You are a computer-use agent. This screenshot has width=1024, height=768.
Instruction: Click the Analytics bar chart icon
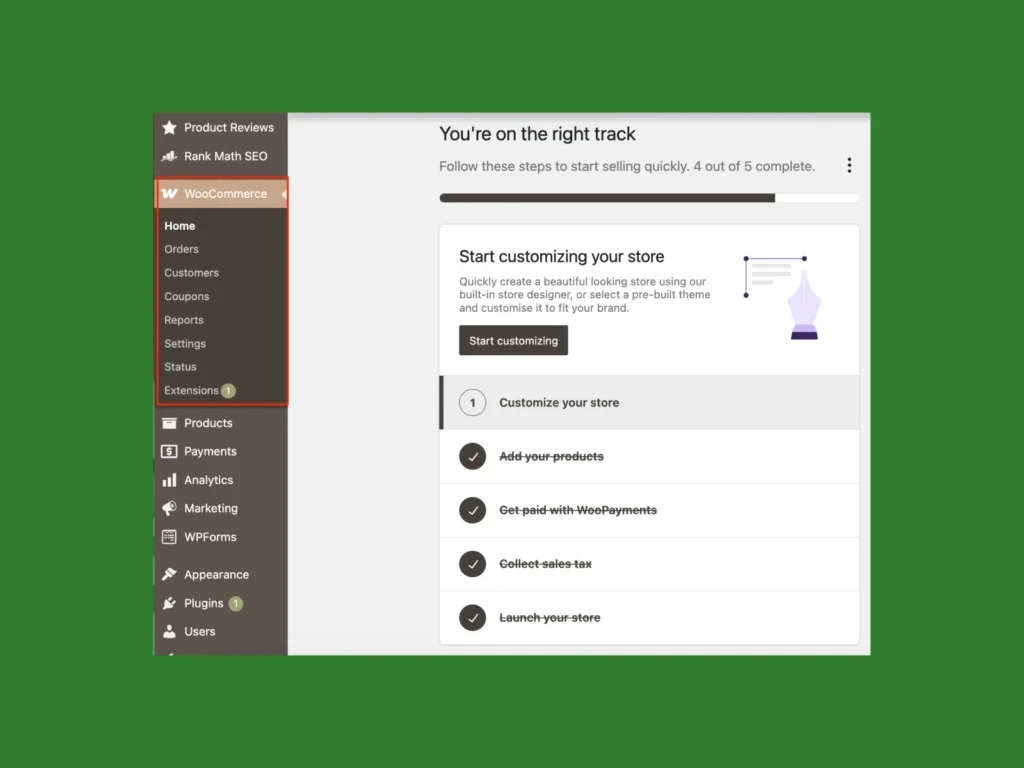click(169, 480)
